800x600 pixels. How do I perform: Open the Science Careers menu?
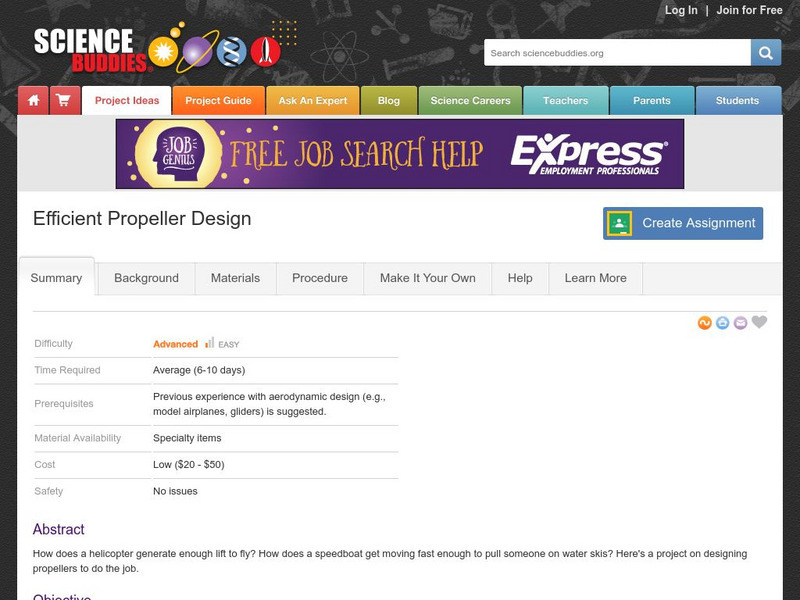[x=470, y=101]
